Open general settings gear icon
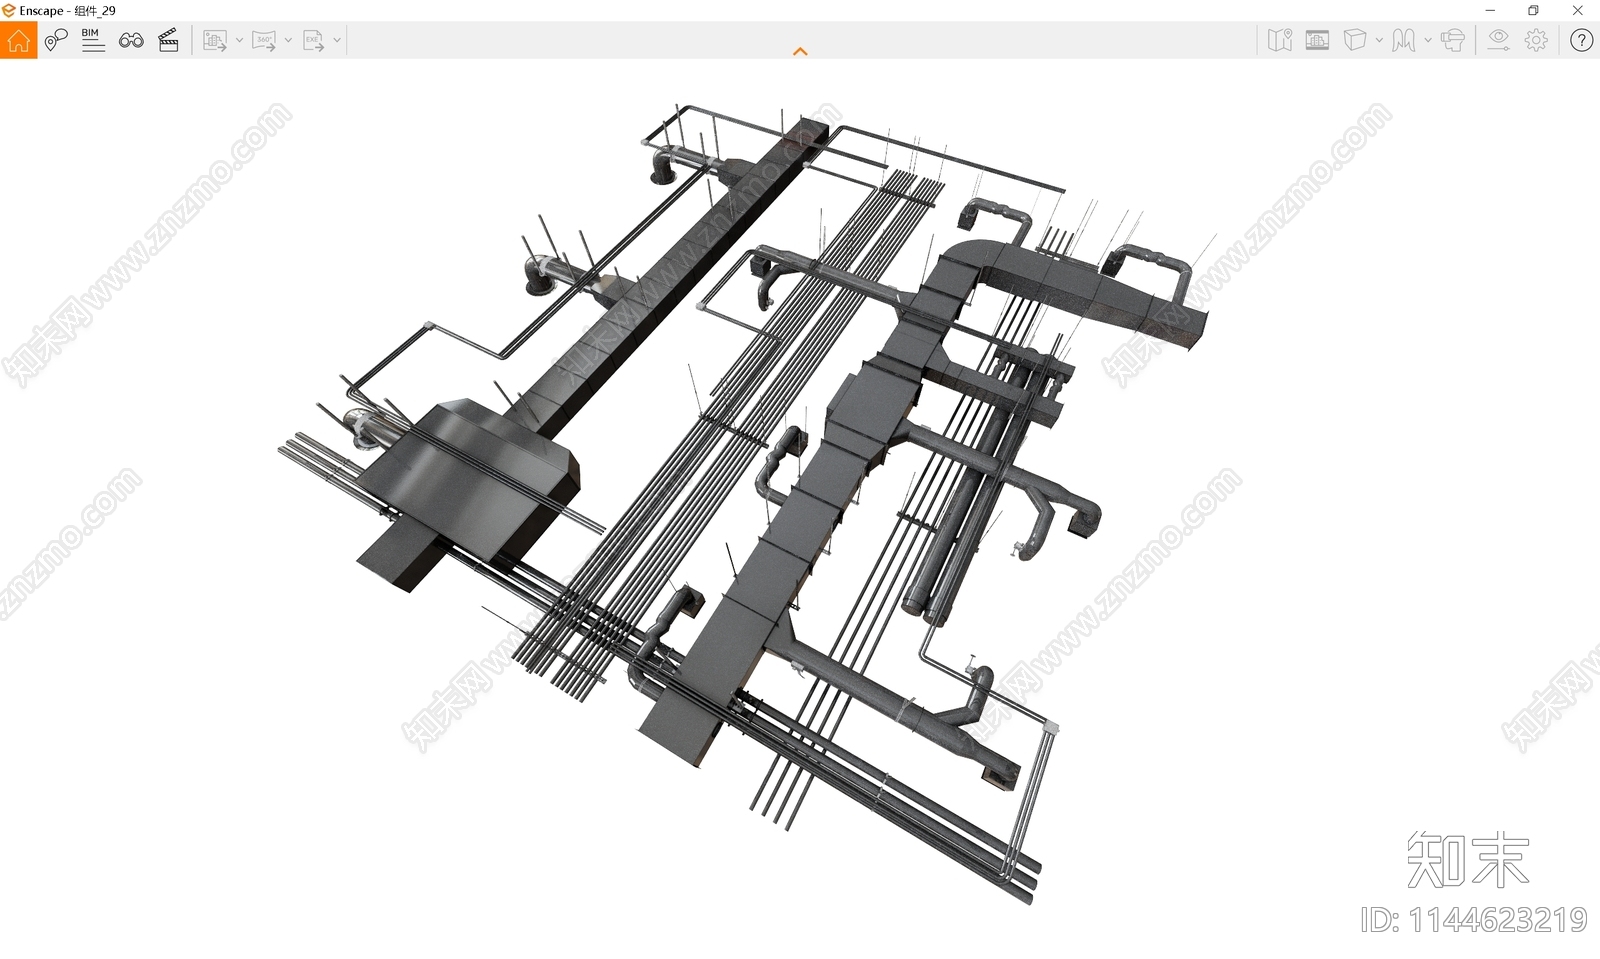 coord(1537,40)
